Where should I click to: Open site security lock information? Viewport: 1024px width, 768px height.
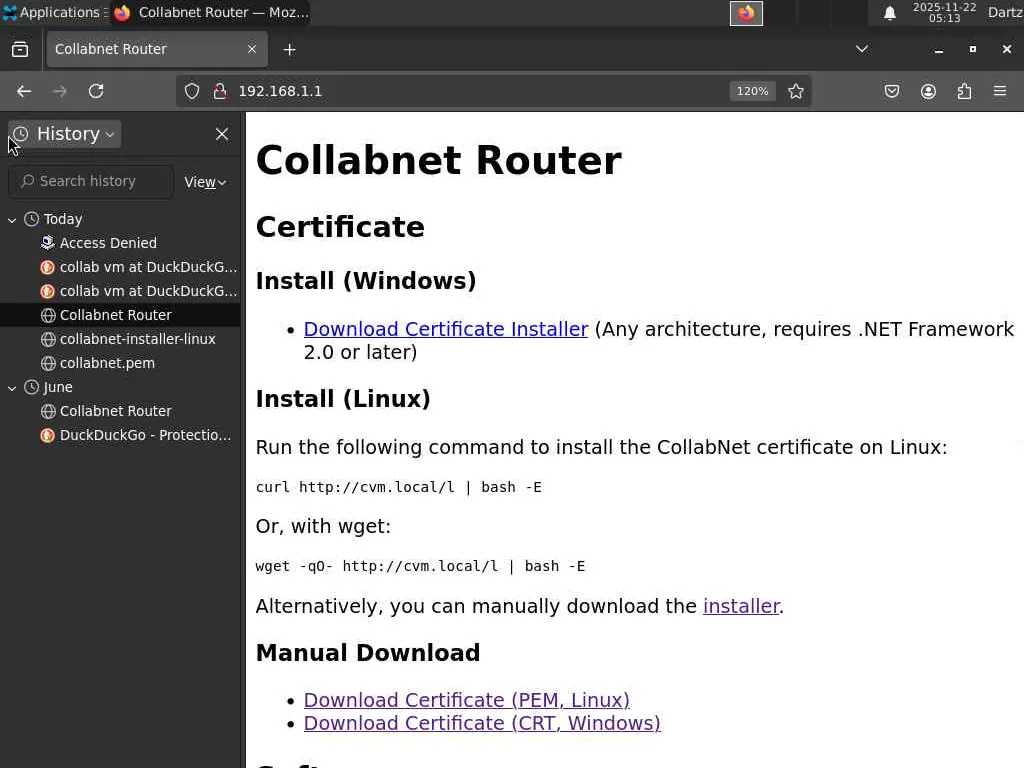[x=220, y=91]
